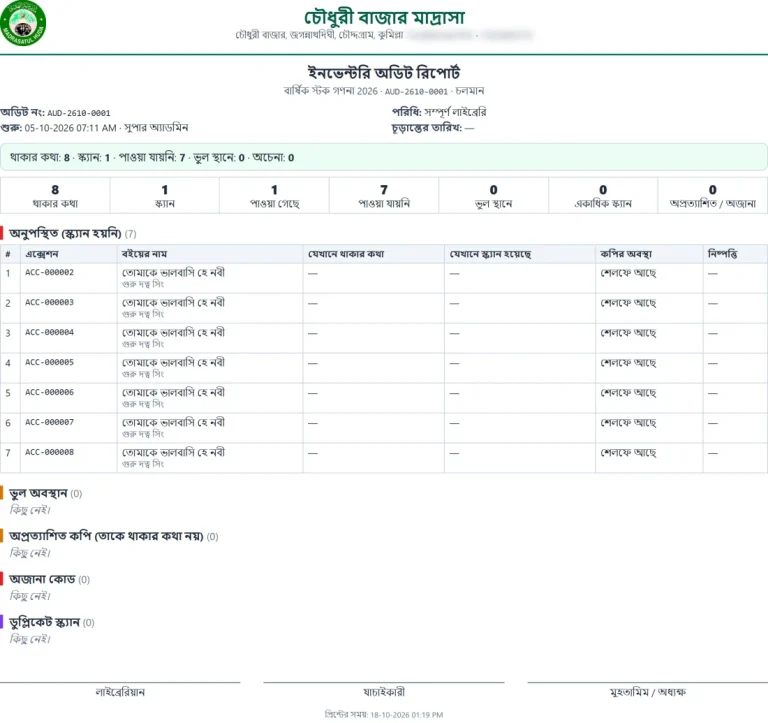
Task: Click the stat card 1 পাওয়া গেছে
Action: click(x=274, y=195)
